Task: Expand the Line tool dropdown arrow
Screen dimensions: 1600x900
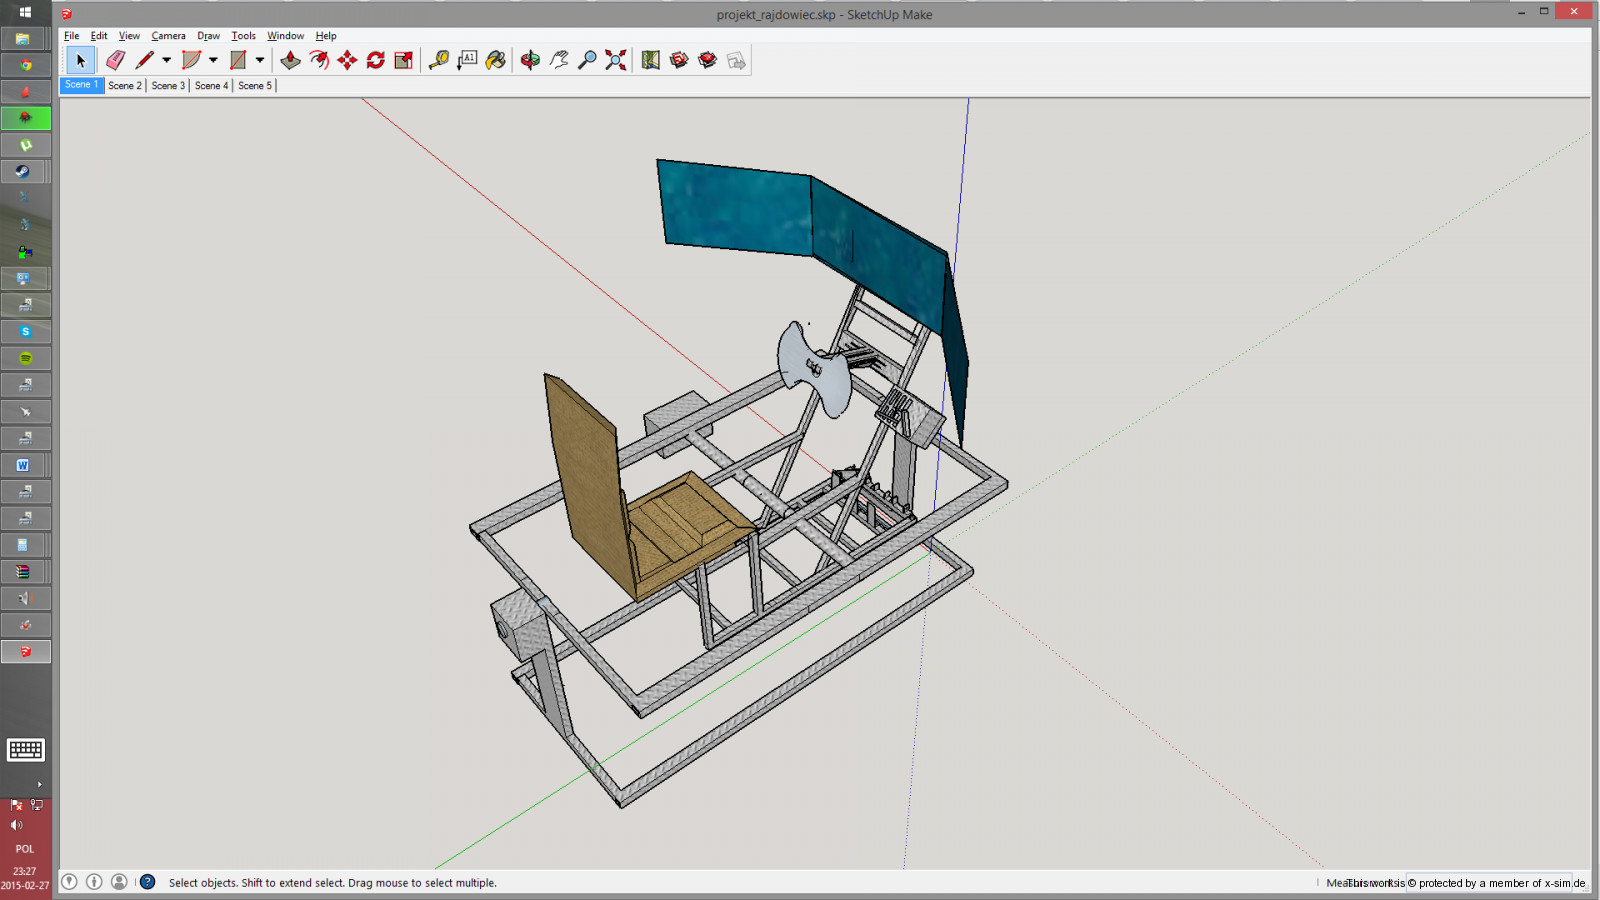Action: tap(167, 61)
